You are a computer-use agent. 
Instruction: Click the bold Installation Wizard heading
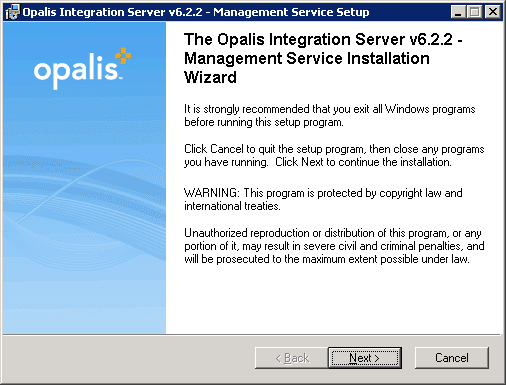323,58
